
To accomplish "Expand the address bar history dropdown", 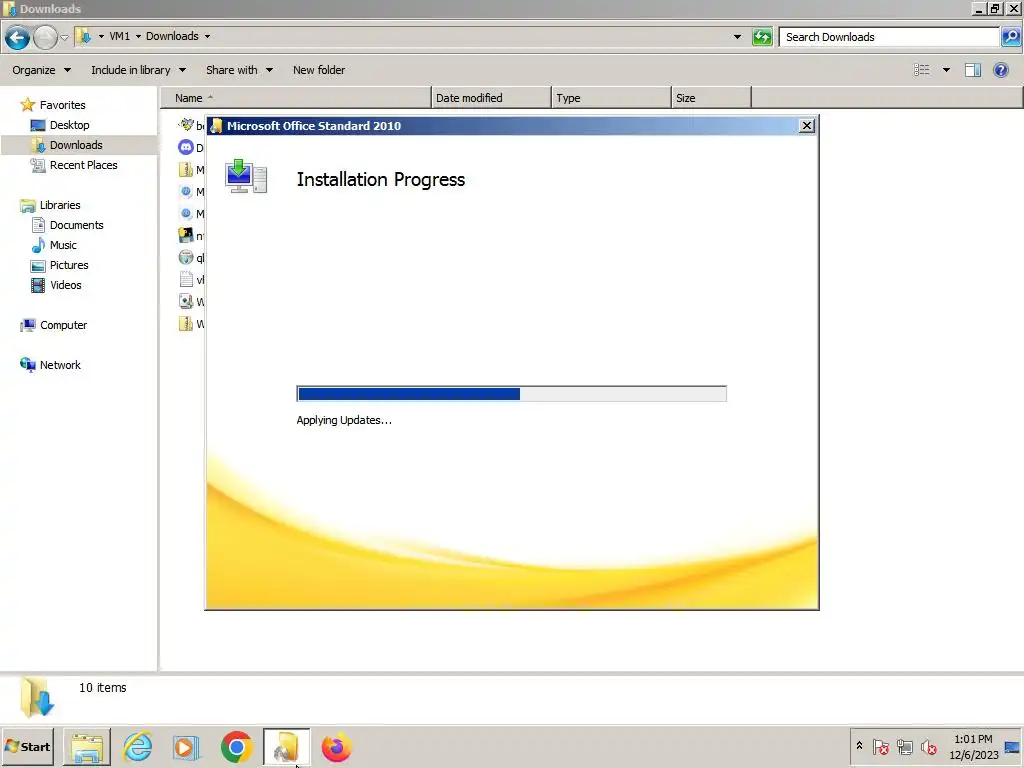I will pos(737,37).
